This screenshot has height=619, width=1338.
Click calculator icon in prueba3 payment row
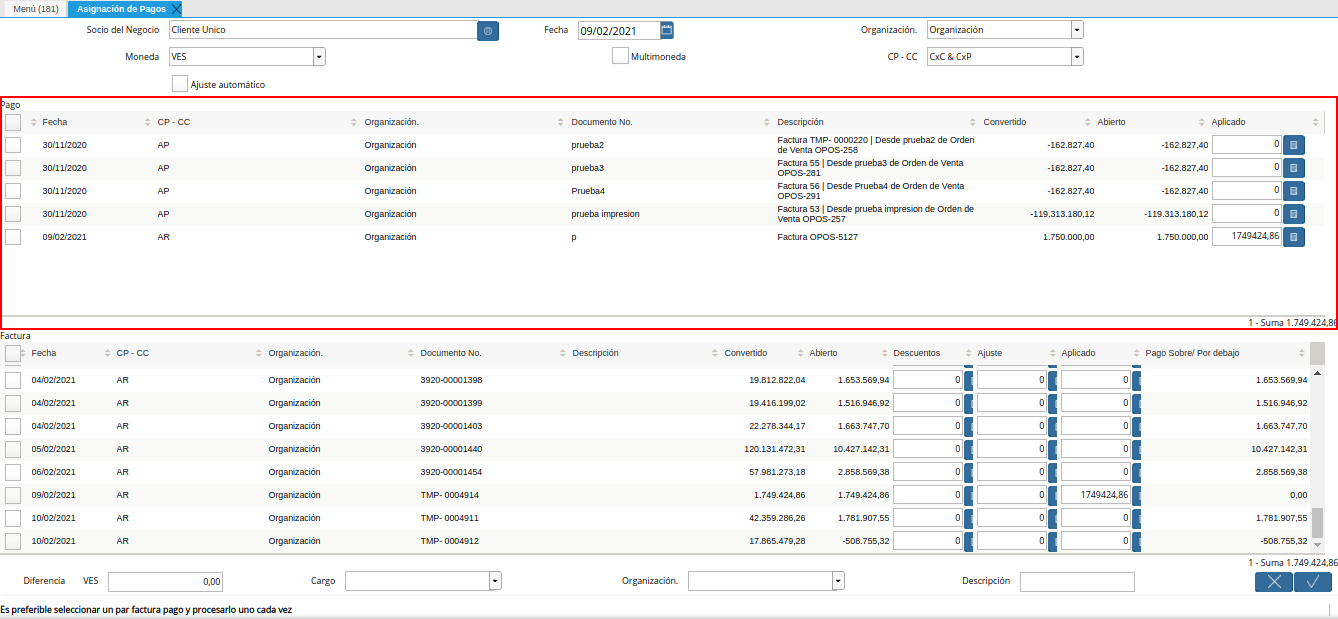point(1293,168)
